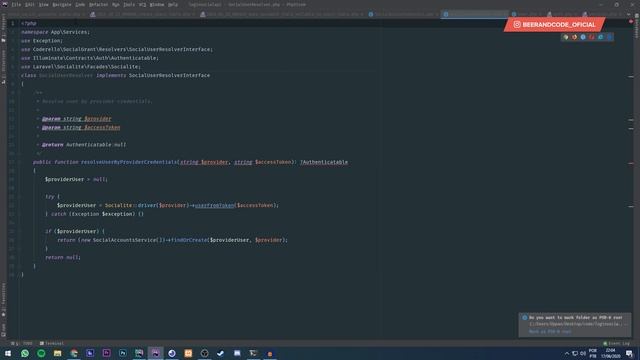
Task: Open the Refactor menu
Action: pyautogui.click(x=98, y=4)
